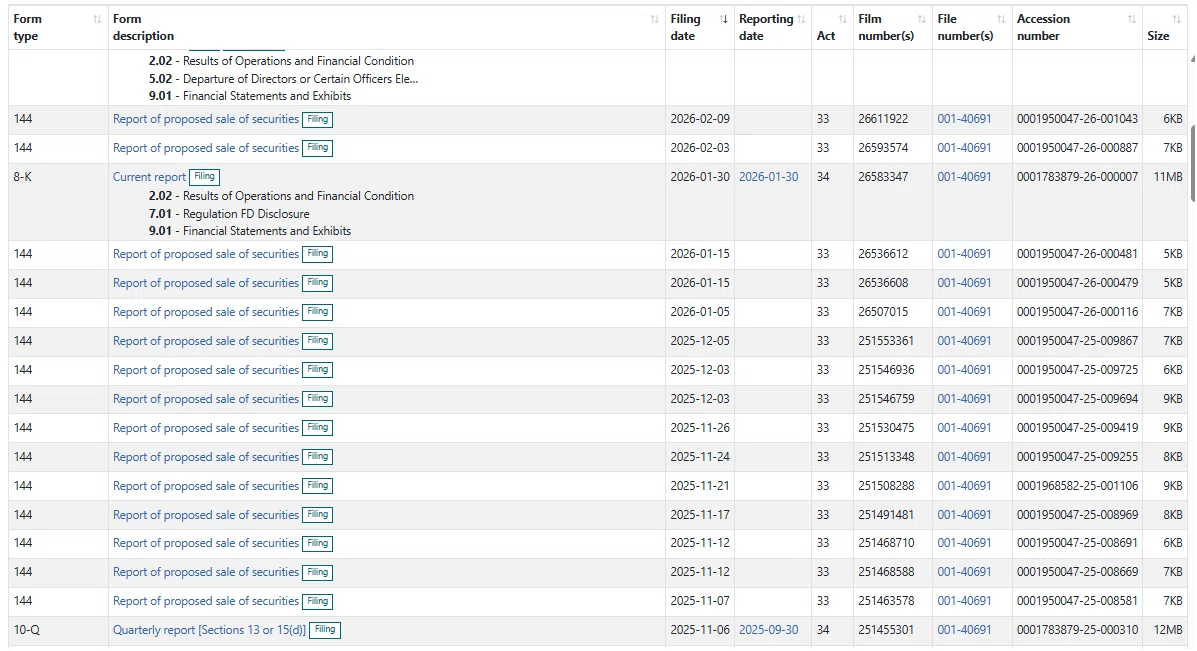Viewport: 1197px width, 651px height.
Task: Open file number 001-40691 for film 251491481
Action: [x=964, y=515]
